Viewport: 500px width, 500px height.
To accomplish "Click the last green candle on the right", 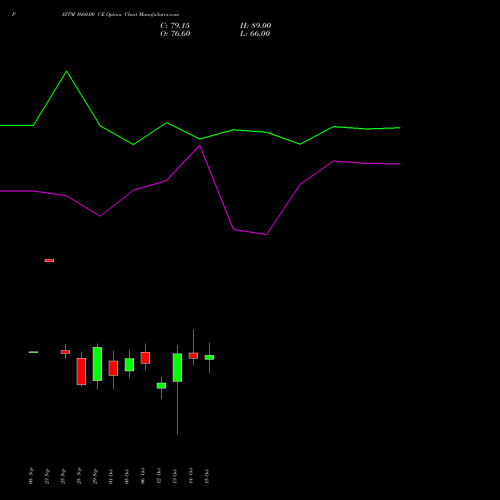I will click(x=209, y=357).
